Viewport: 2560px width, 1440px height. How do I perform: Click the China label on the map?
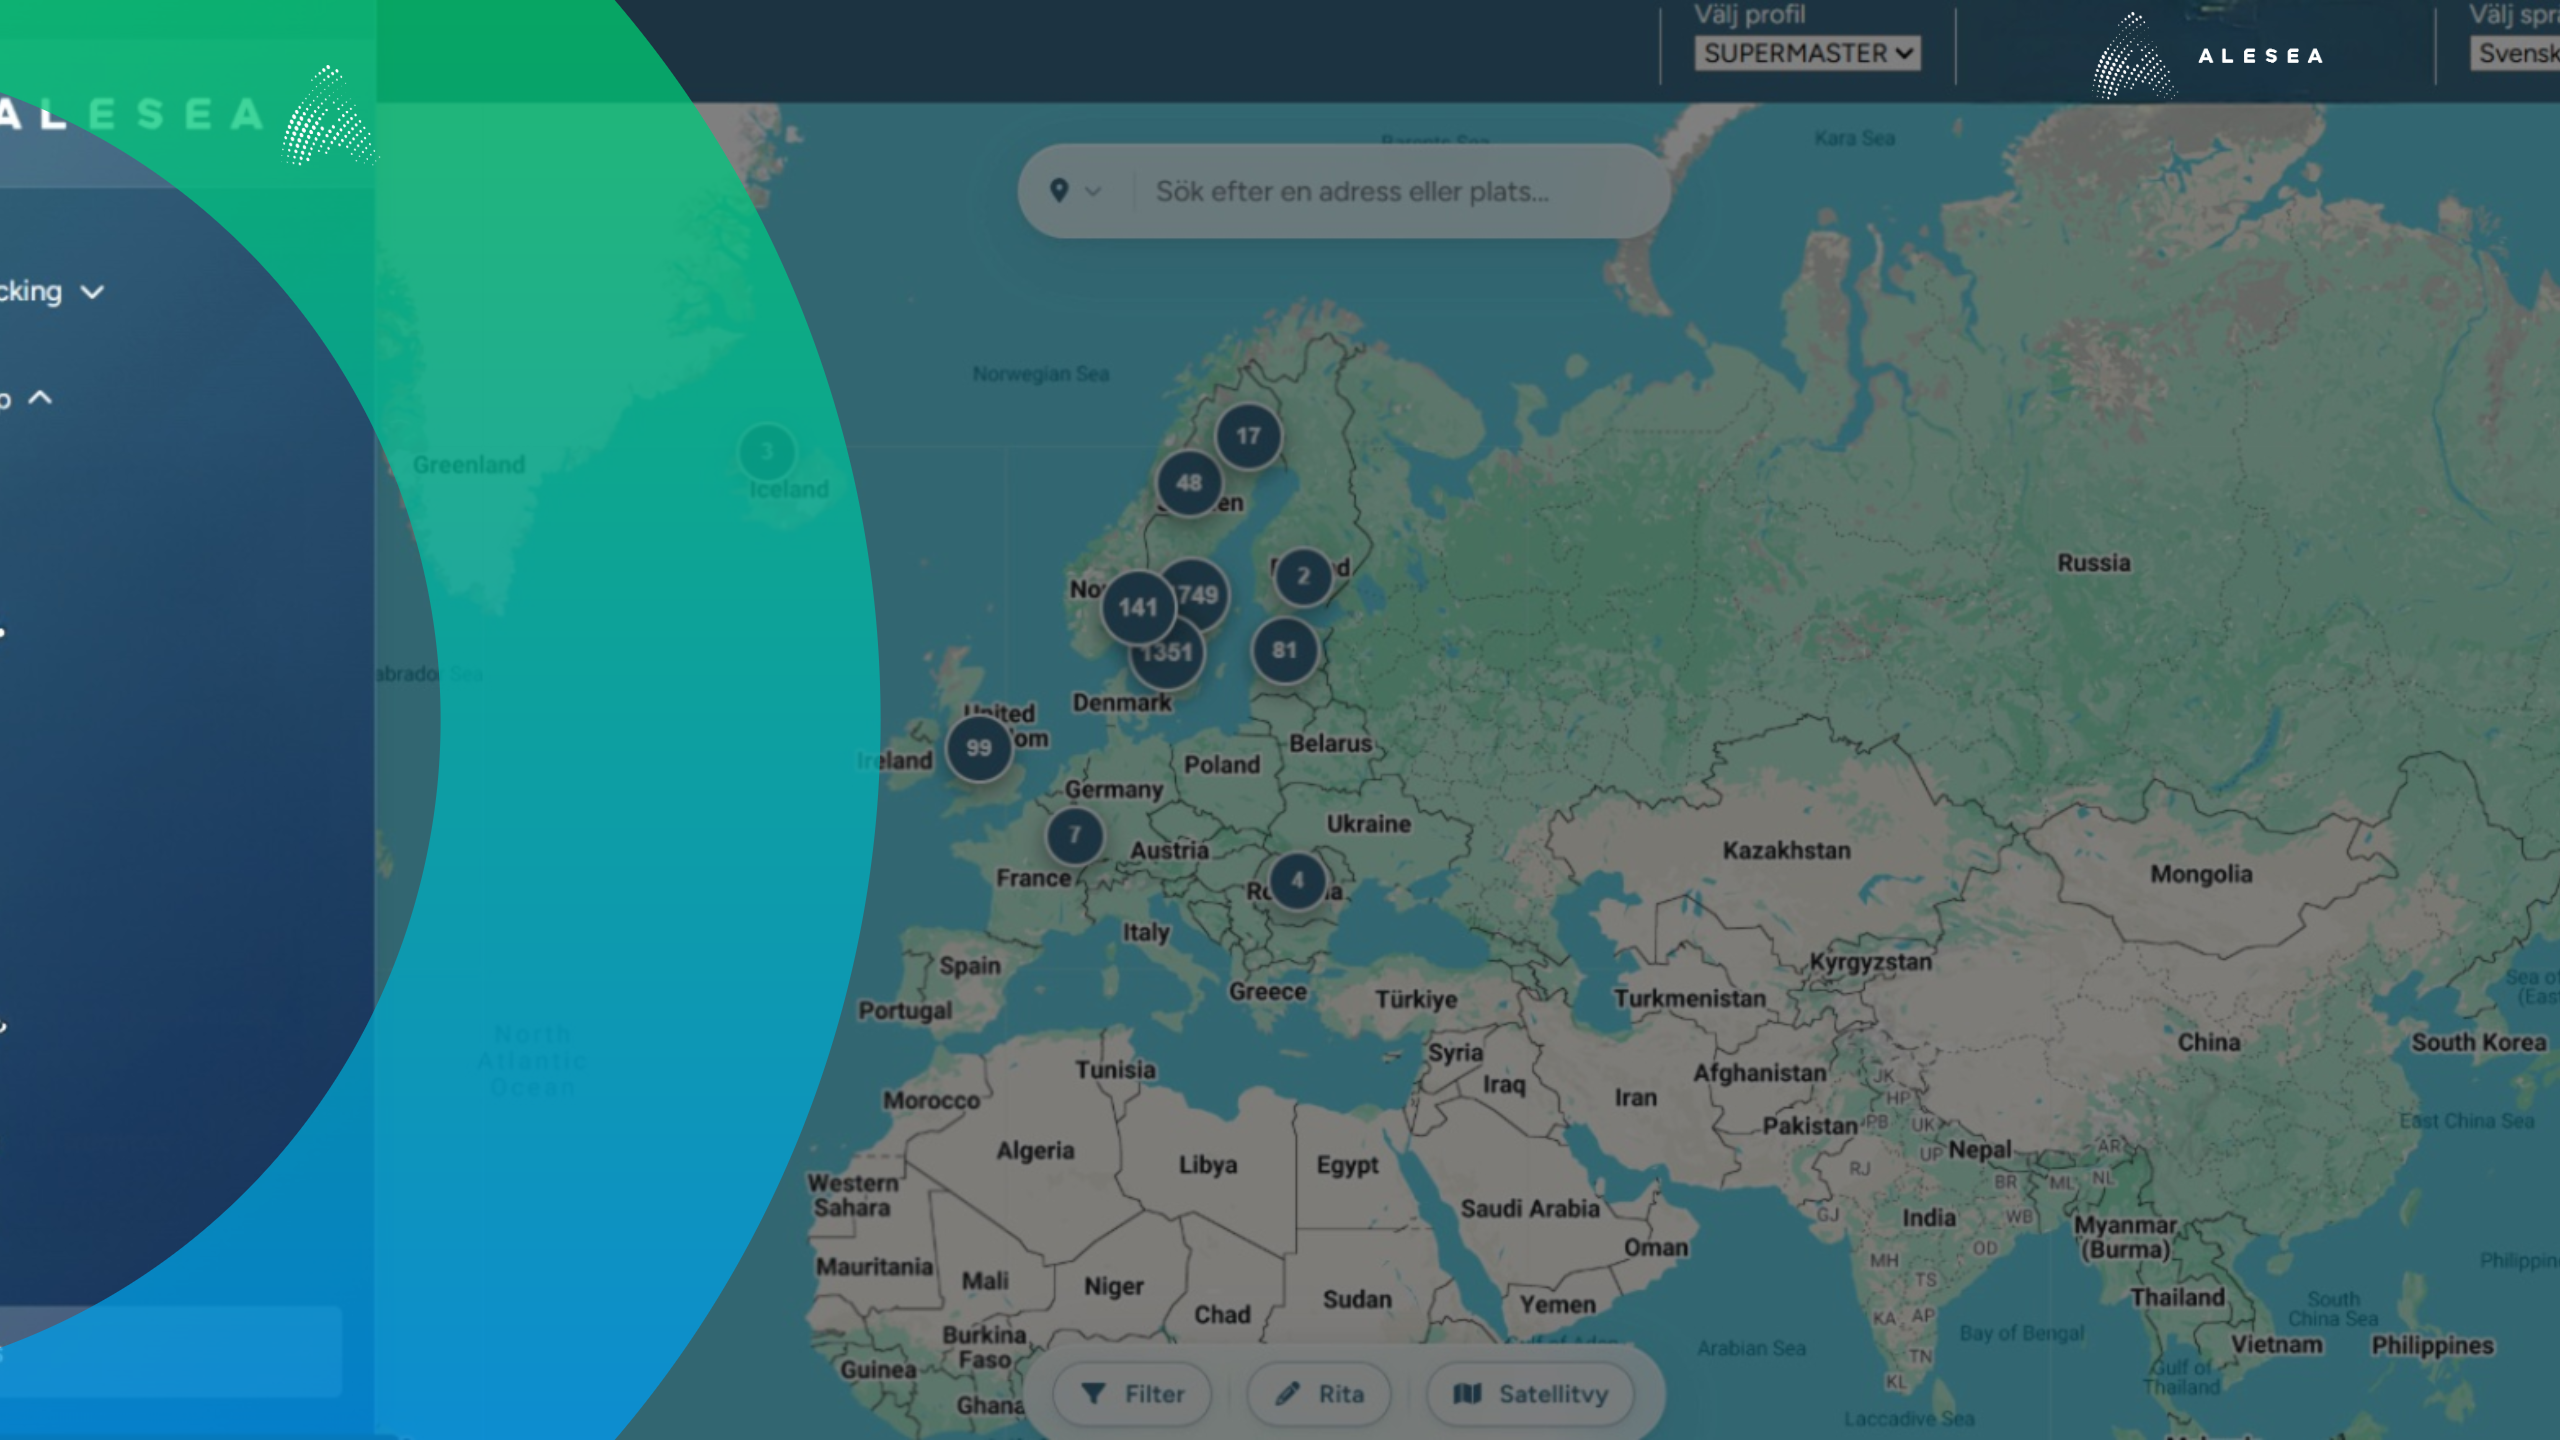click(x=2209, y=1042)
